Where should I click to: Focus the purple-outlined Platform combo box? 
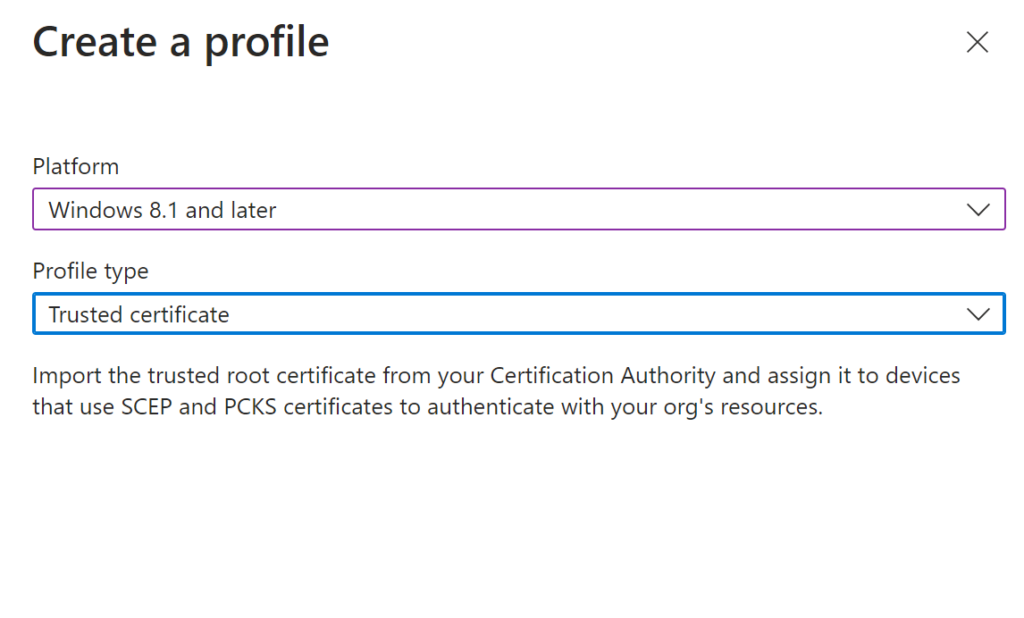pos(519,209)
